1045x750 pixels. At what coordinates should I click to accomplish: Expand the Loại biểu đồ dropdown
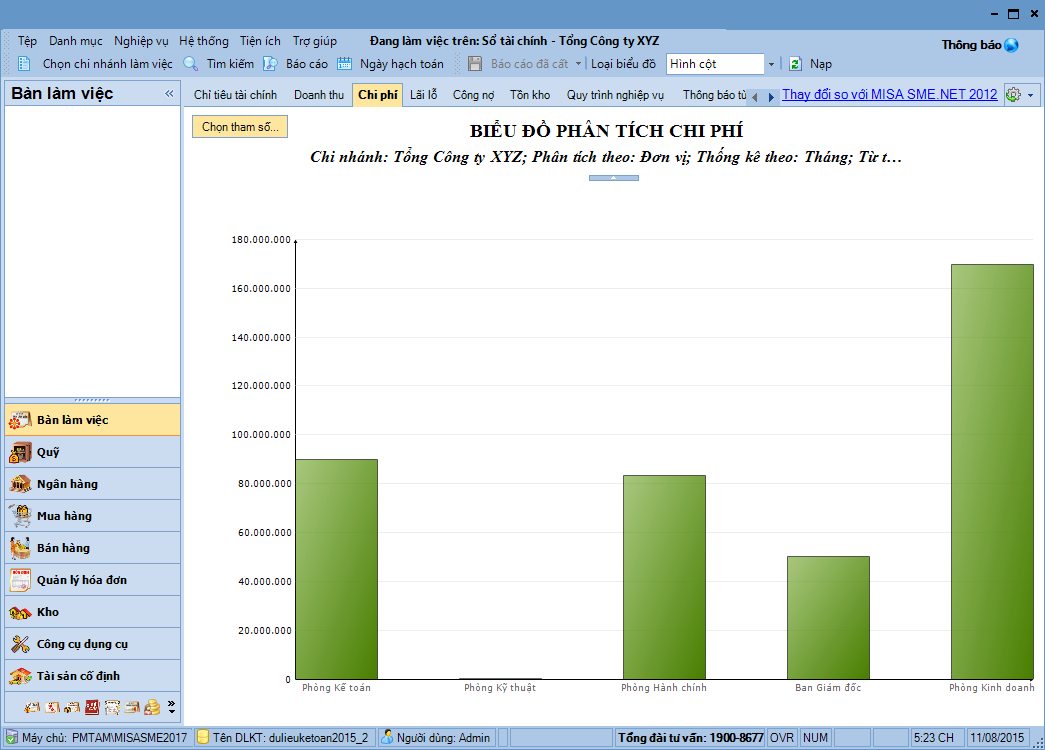(x=771, y=64)
